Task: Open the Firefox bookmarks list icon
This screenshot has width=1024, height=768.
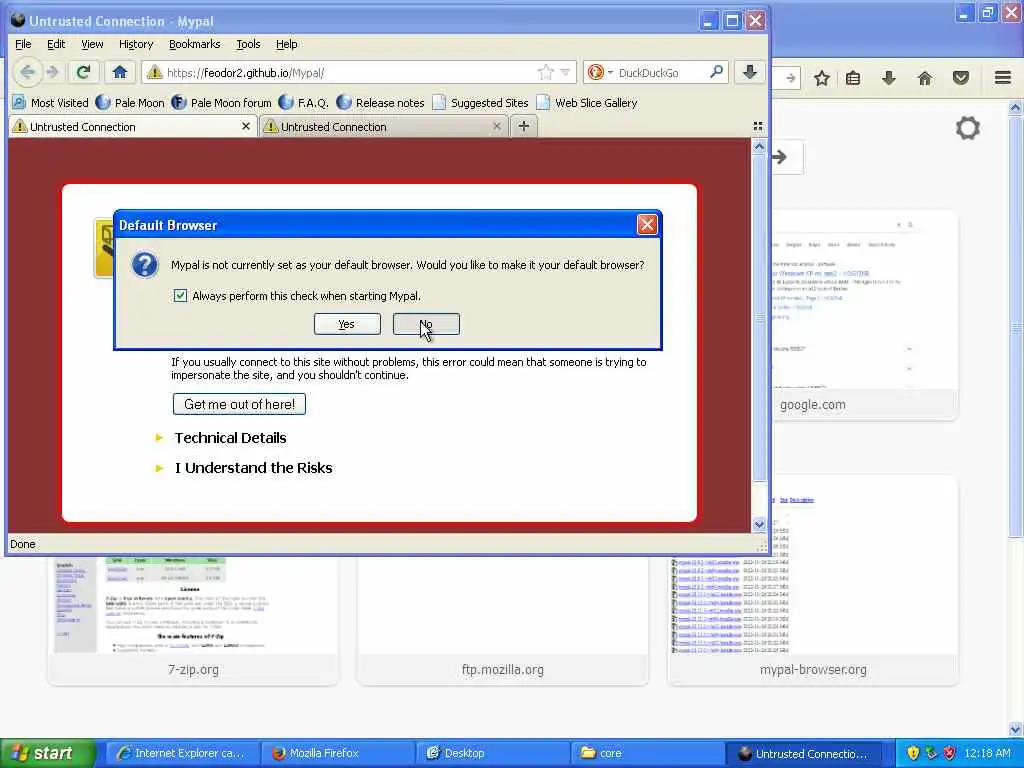Action: tap(853, 78)
